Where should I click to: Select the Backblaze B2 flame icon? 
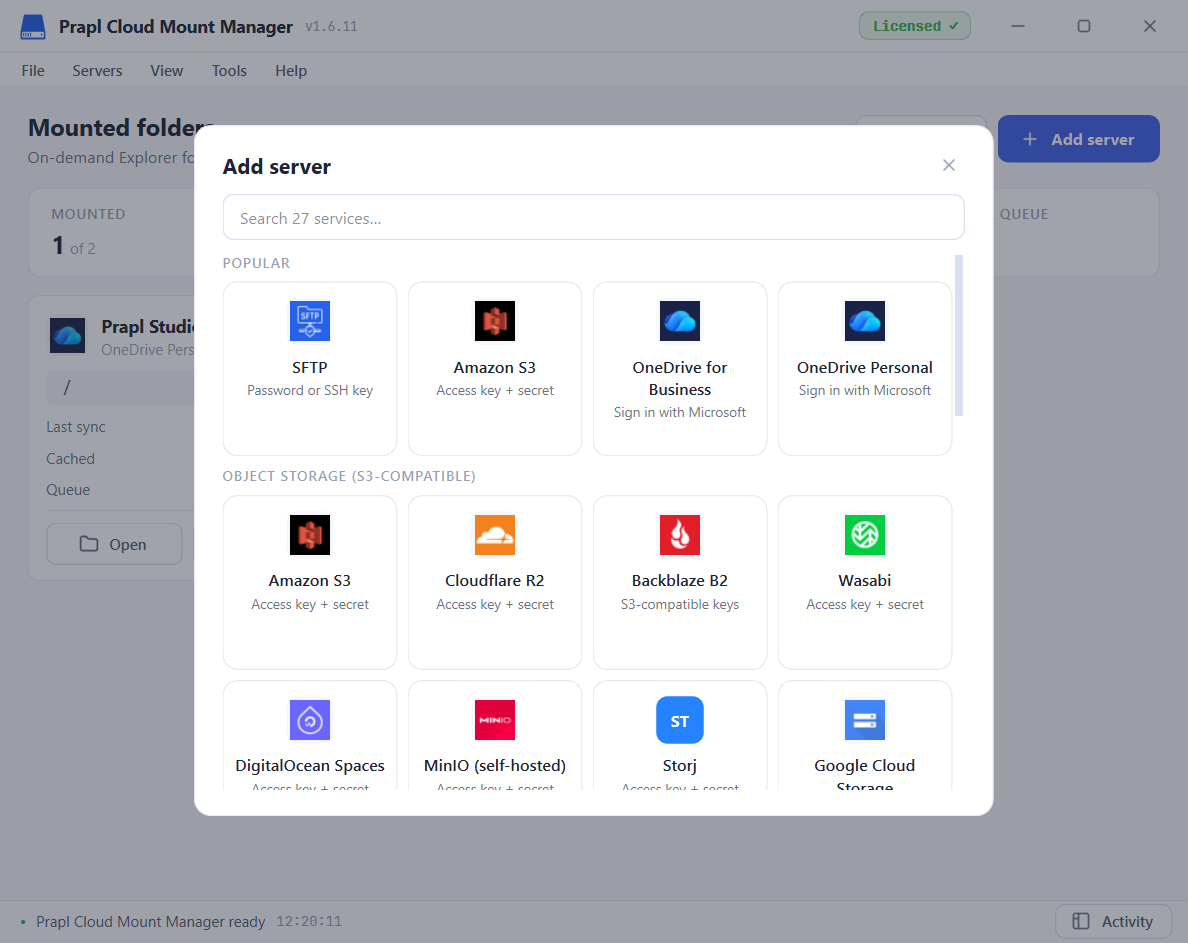tap(680, 535)
